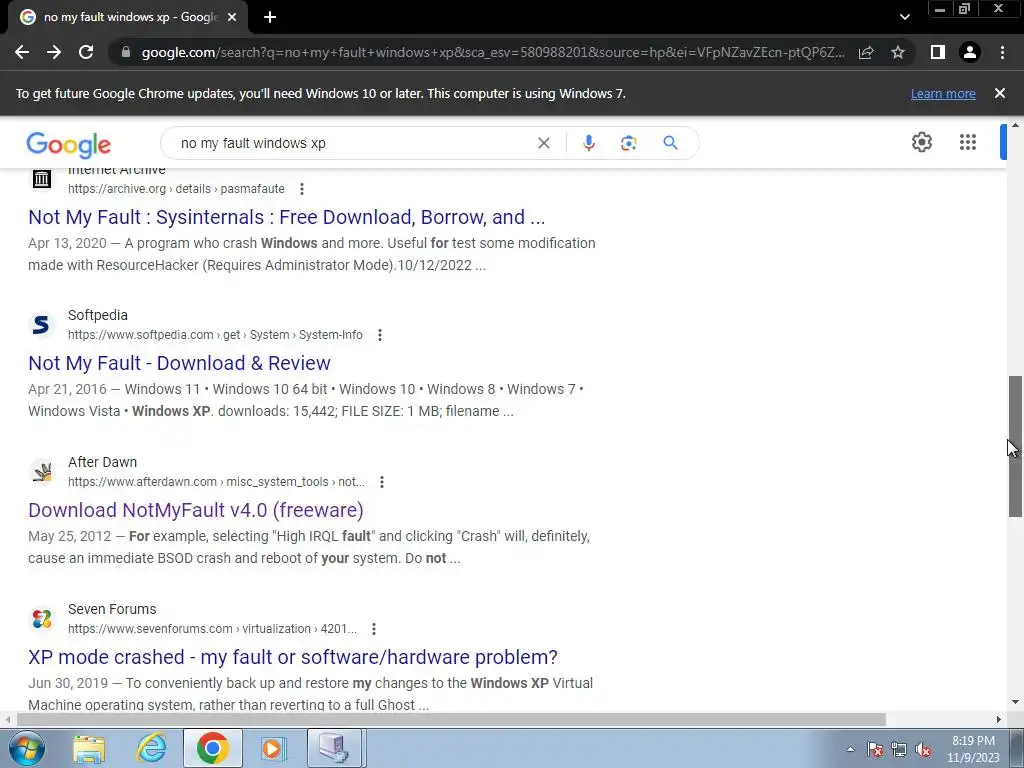Dismiss the Chrome update notification bar

coord(1000,93)
